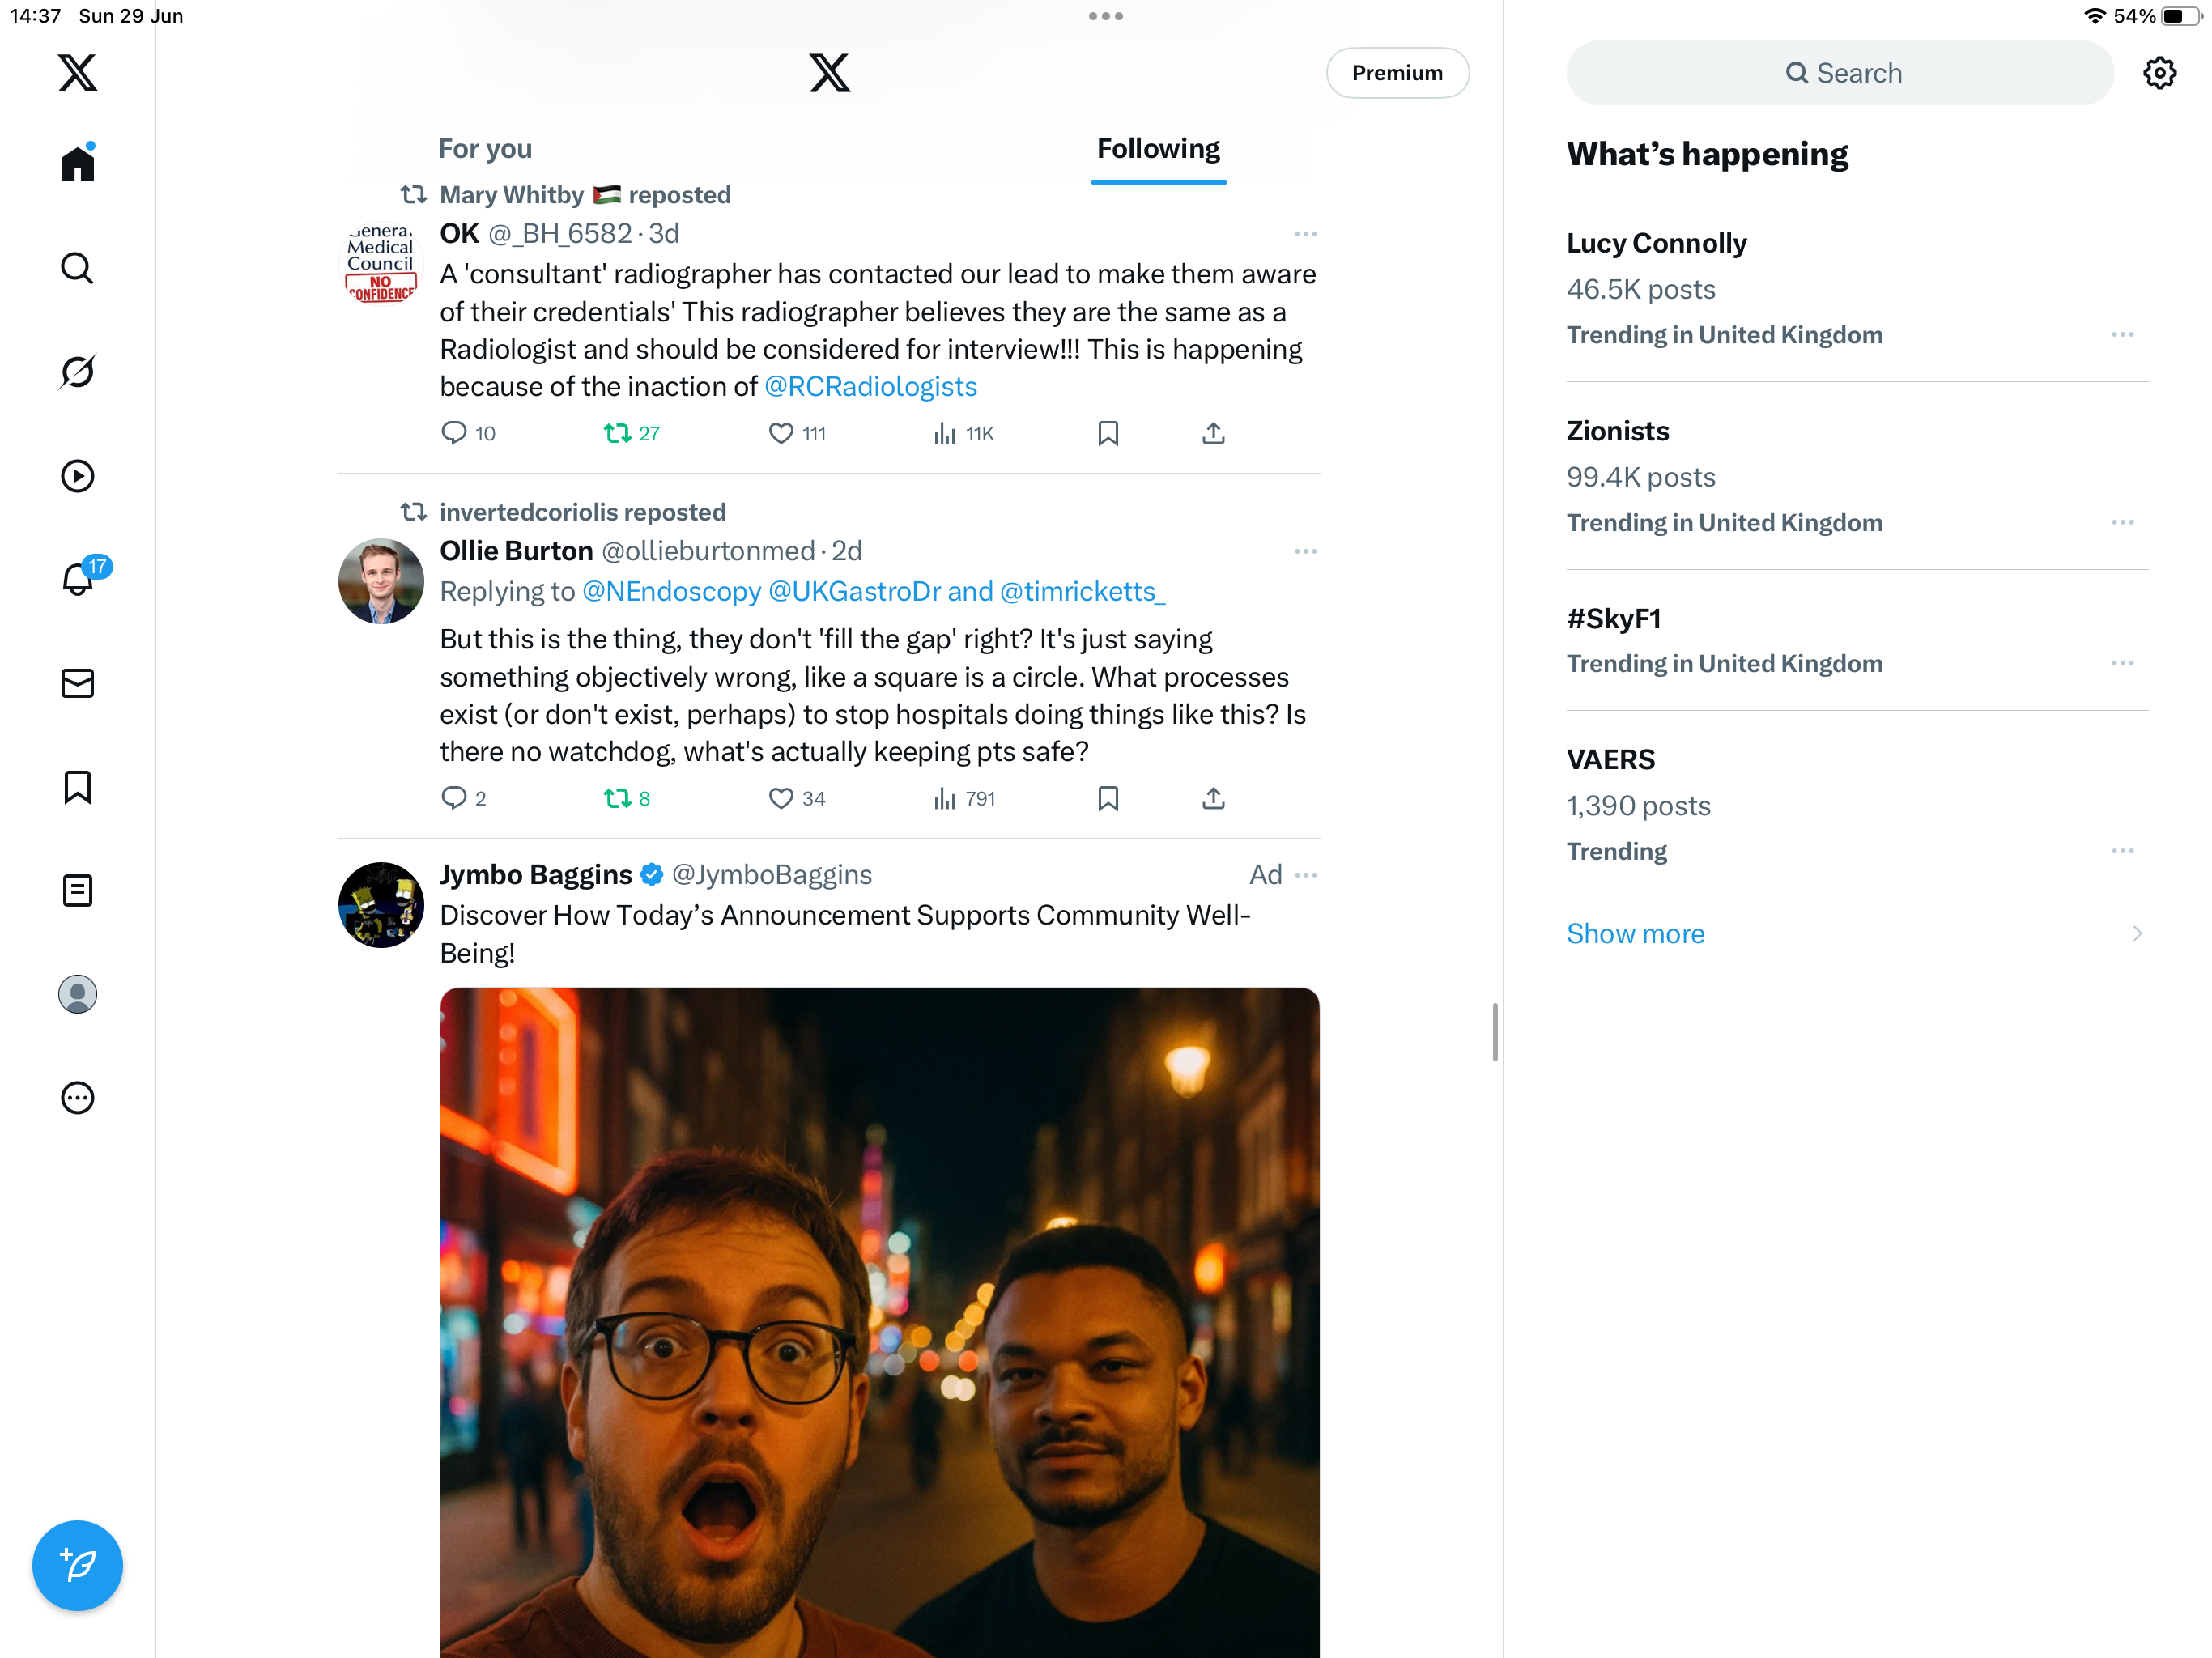Open more options for Zionists trend
The width and height of the screenshot is (2212, 1658).
click(x=2122, y=523)
